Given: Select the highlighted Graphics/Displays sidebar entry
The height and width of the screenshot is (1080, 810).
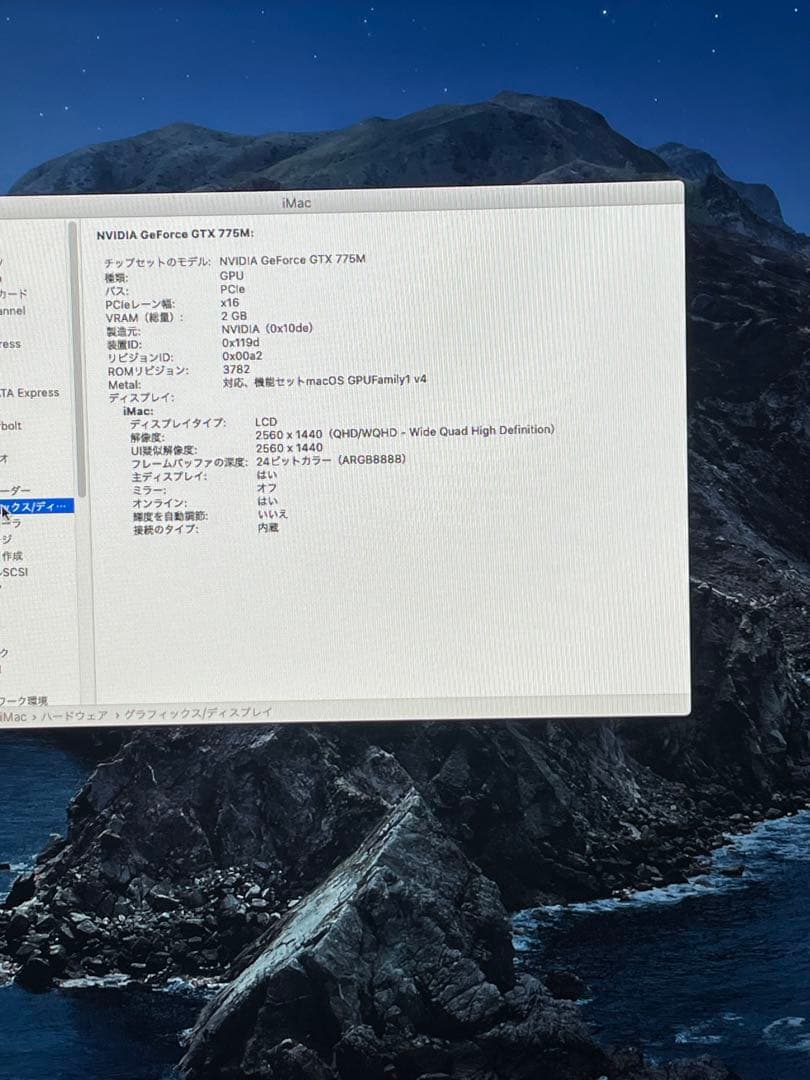Looking at the screenshot, I should 37,507.
